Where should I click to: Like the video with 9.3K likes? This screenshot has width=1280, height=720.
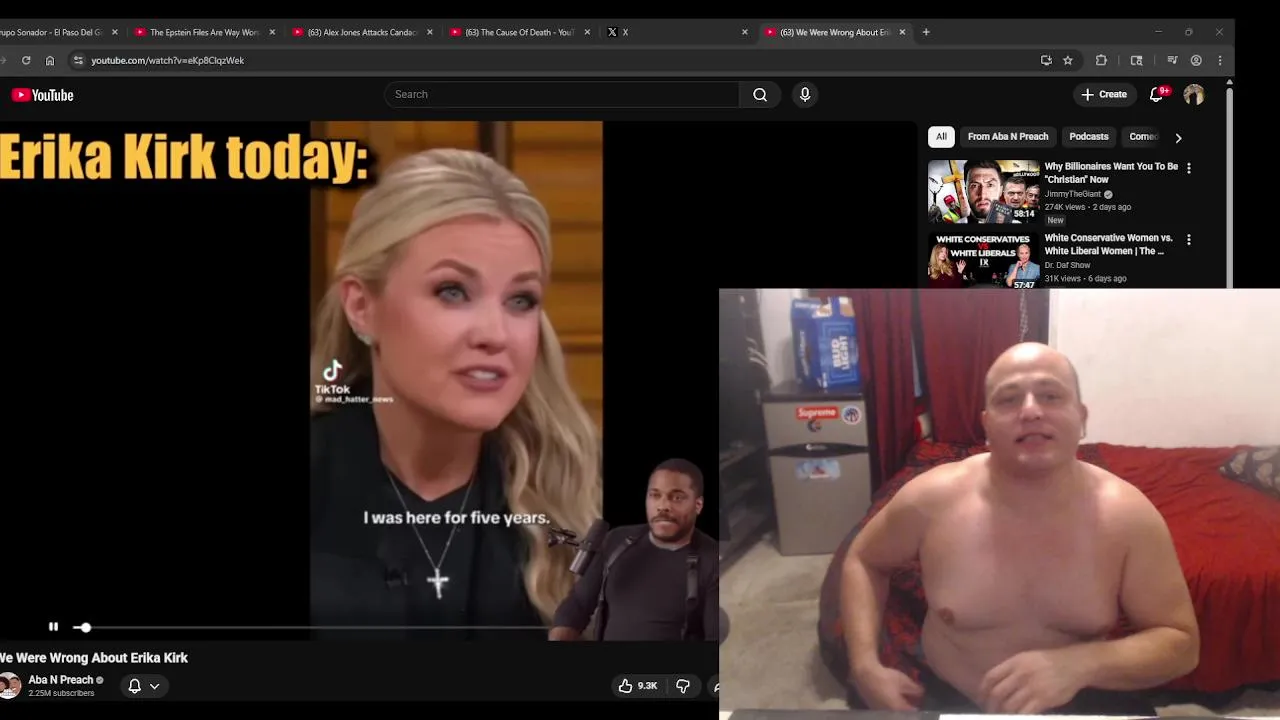(637, 686)
